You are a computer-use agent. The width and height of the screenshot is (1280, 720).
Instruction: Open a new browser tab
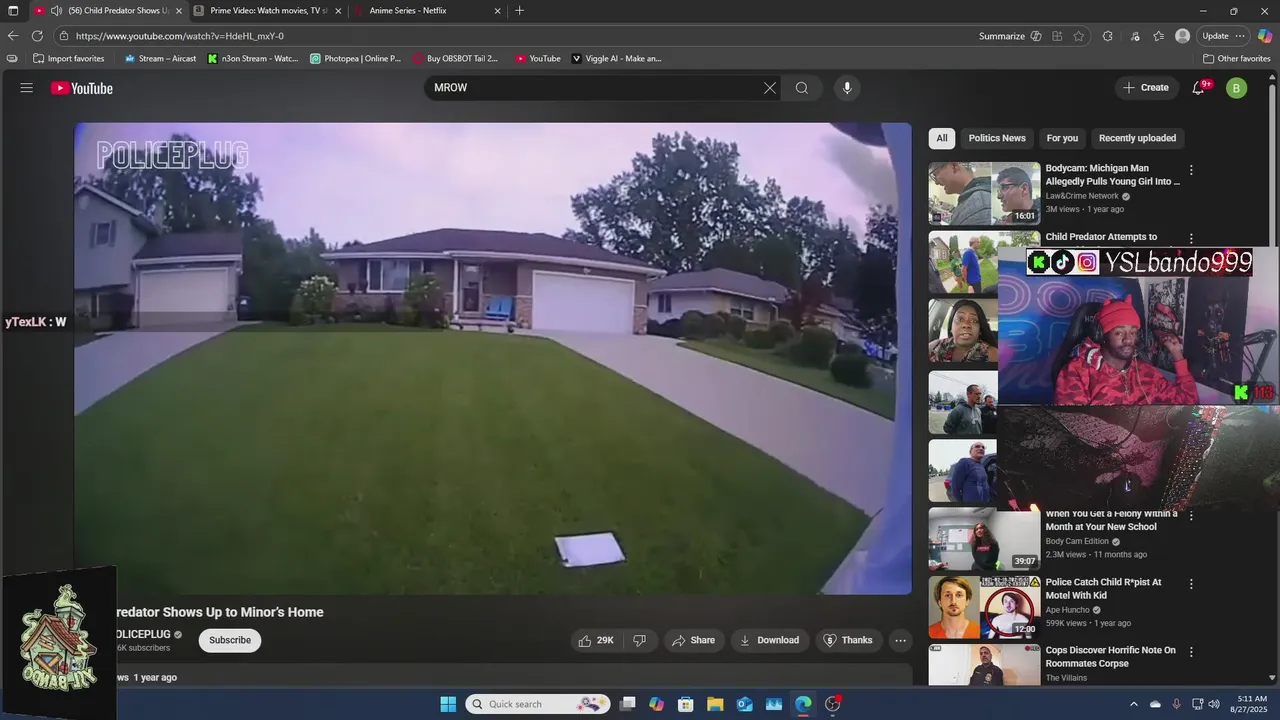tap(519, 10)
